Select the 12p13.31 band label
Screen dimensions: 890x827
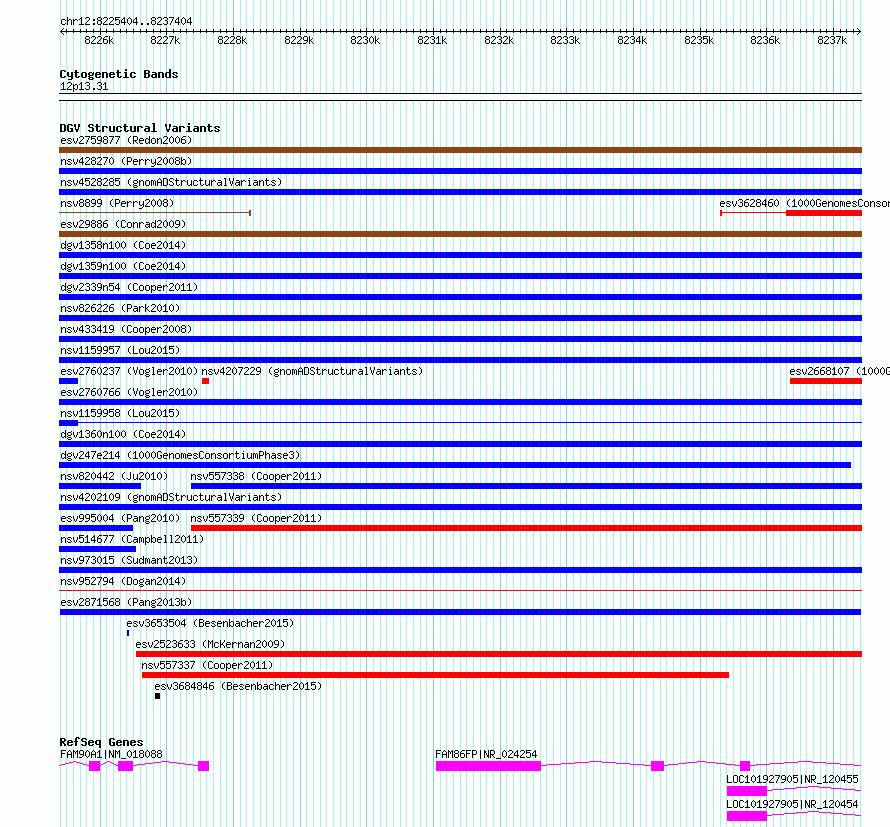(84, 87)
